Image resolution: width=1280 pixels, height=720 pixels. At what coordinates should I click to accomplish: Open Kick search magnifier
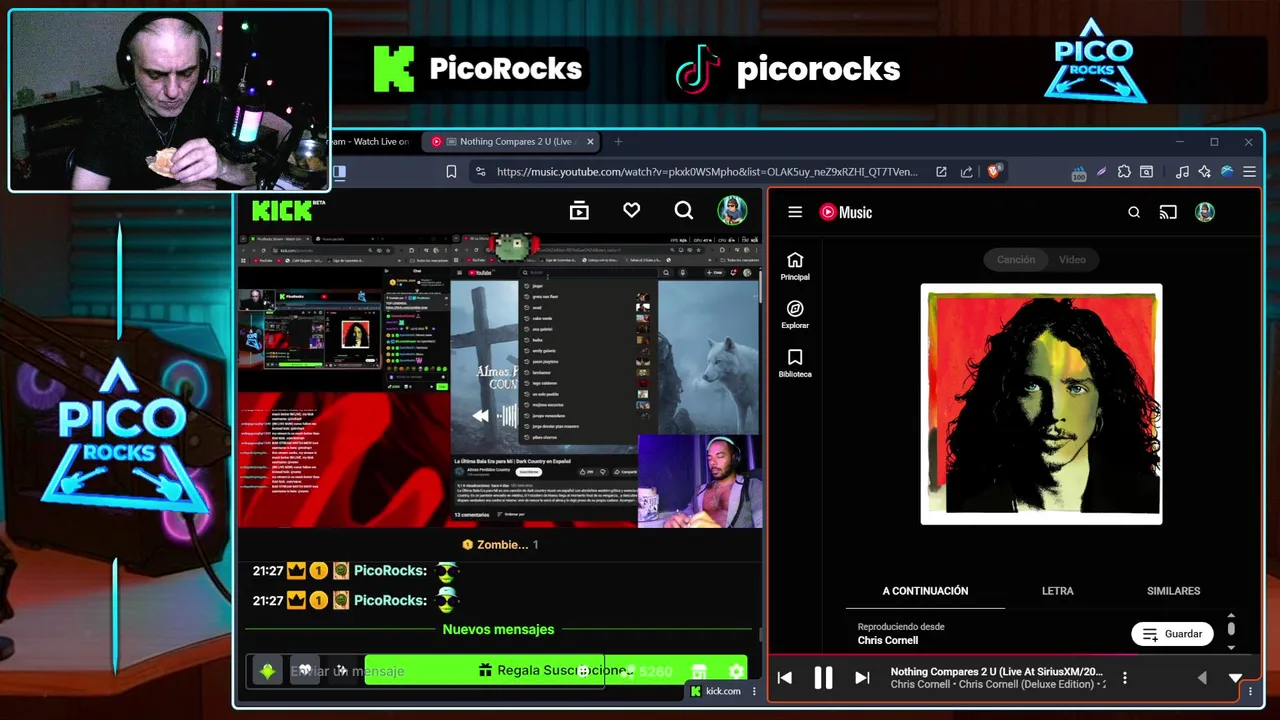pos(684,210)
